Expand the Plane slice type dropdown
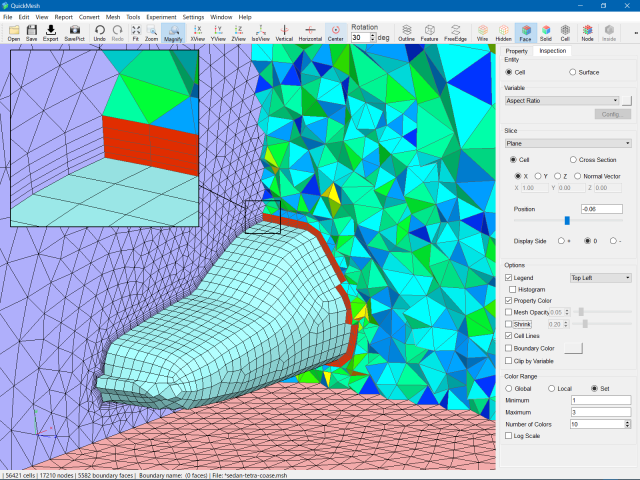This screenshot has width=640, height=480. point(567,144)
